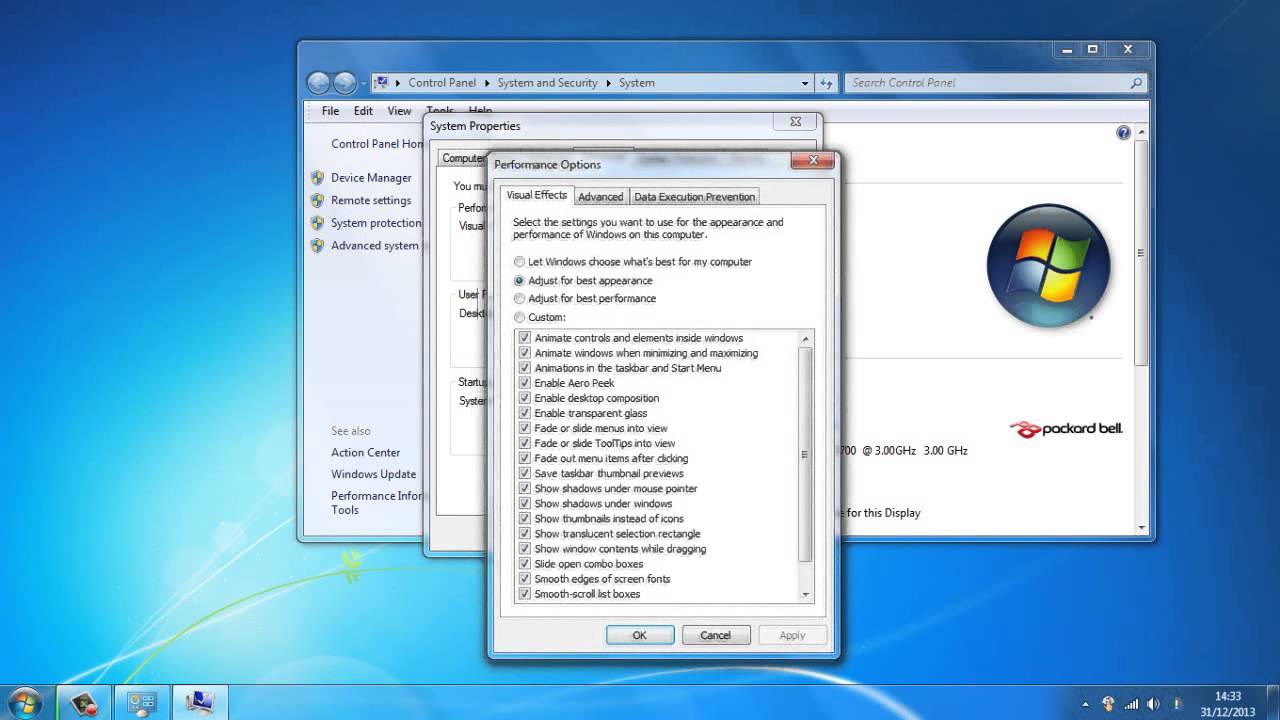Open the volume speaker tray icon

point(1154,704)
